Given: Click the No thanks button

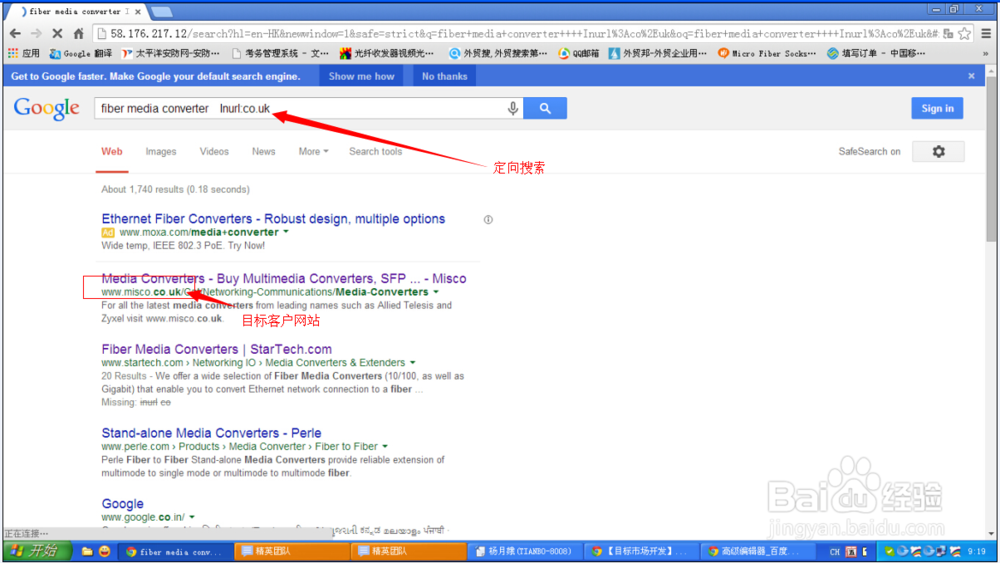Looking at the screenshot, I should point(445,76).
